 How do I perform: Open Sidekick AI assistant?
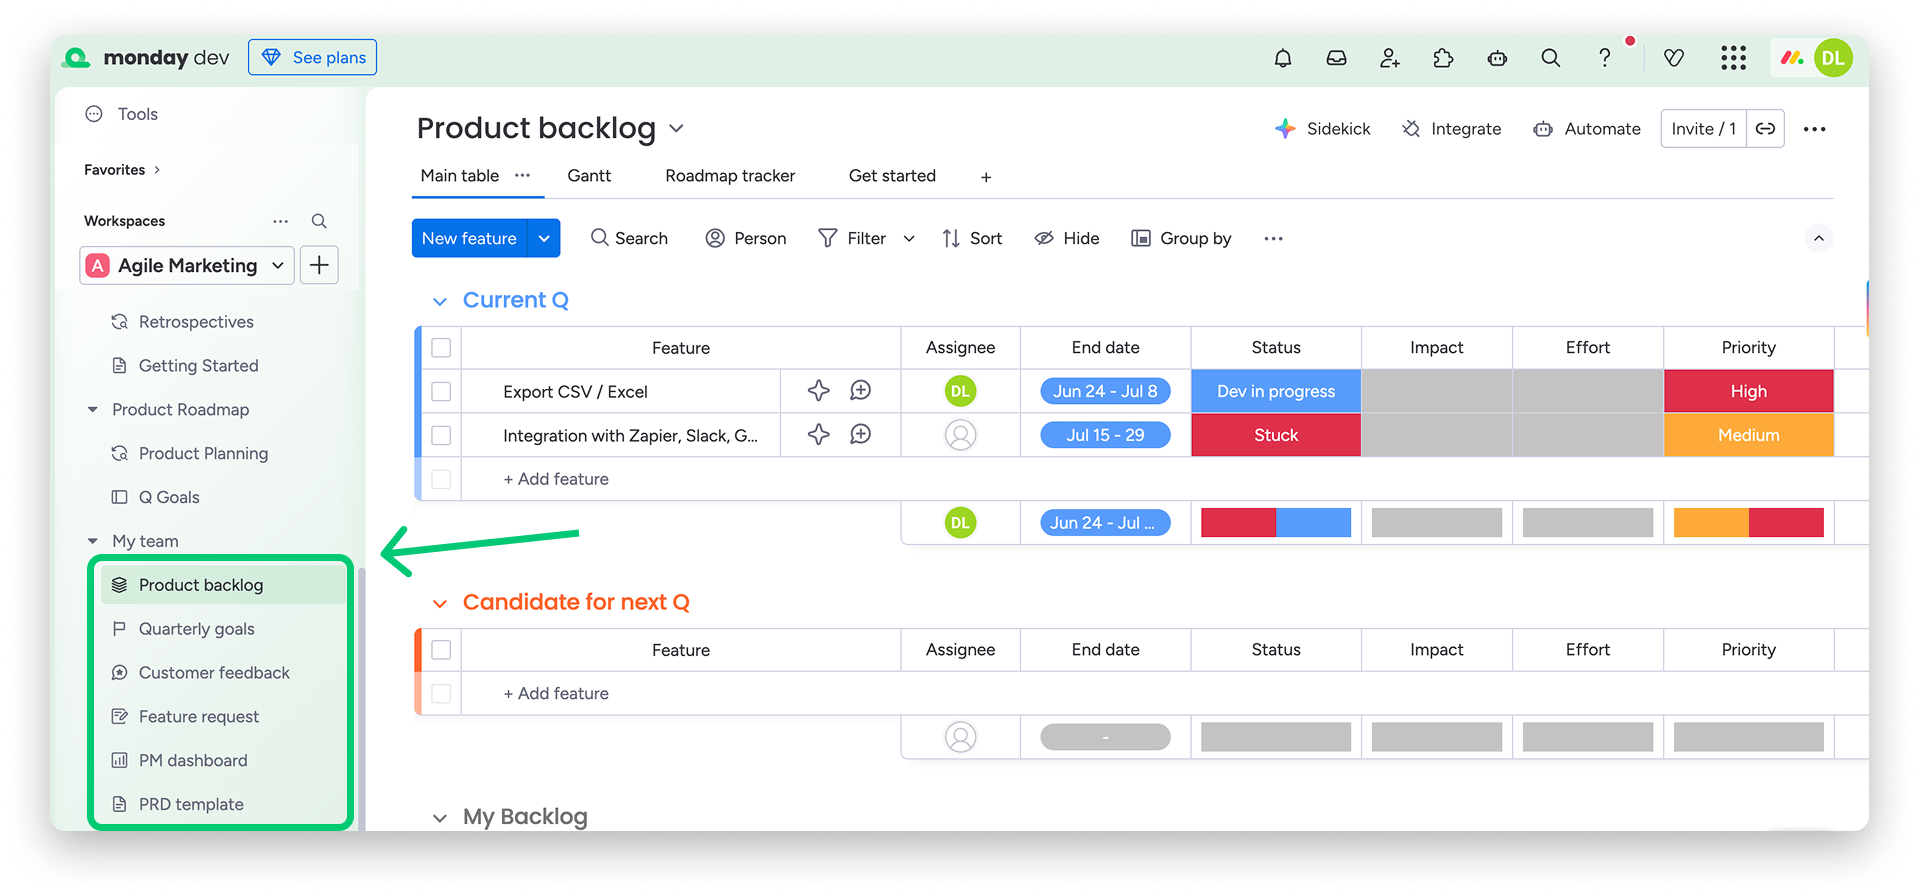click(1322, 129)
